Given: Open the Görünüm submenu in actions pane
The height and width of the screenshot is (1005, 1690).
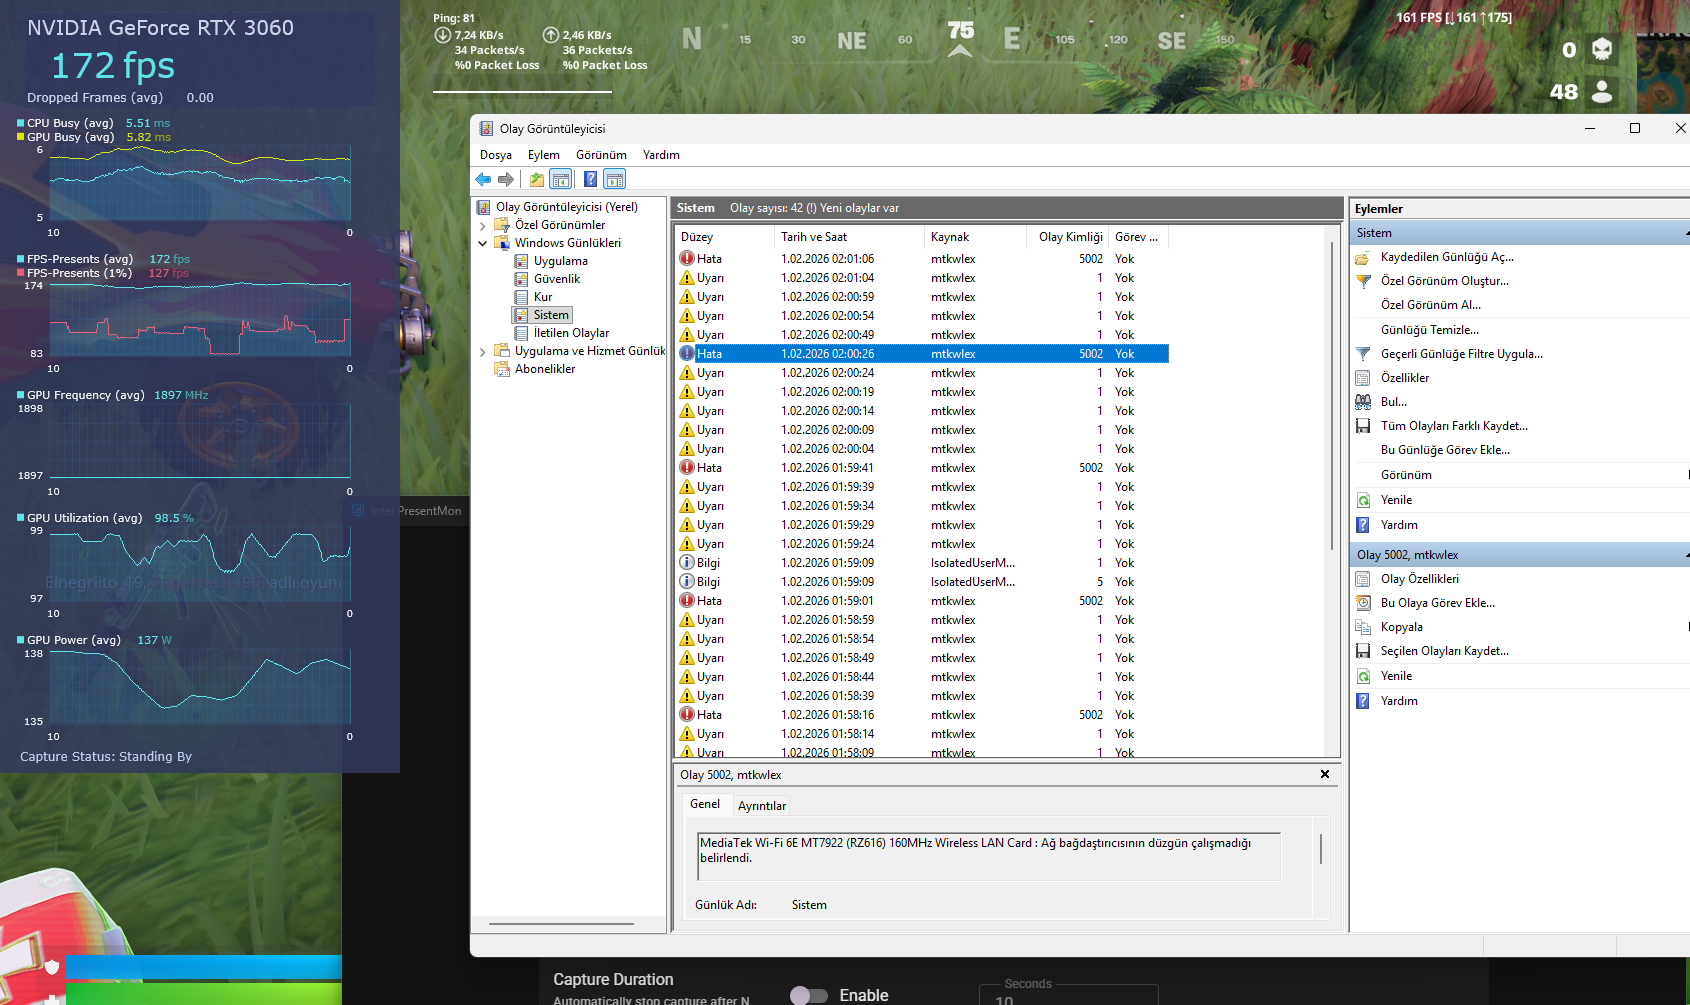Looking at the screenshot, I should pos(1406,475).
